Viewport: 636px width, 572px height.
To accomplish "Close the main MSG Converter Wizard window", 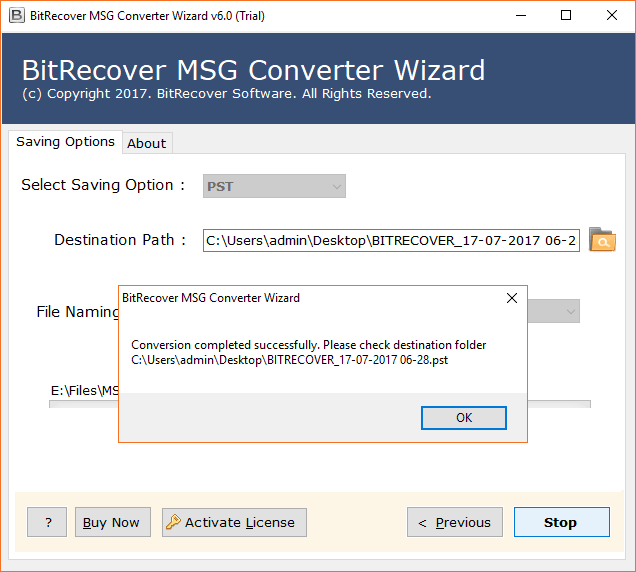I will click(x=612, y=15).
